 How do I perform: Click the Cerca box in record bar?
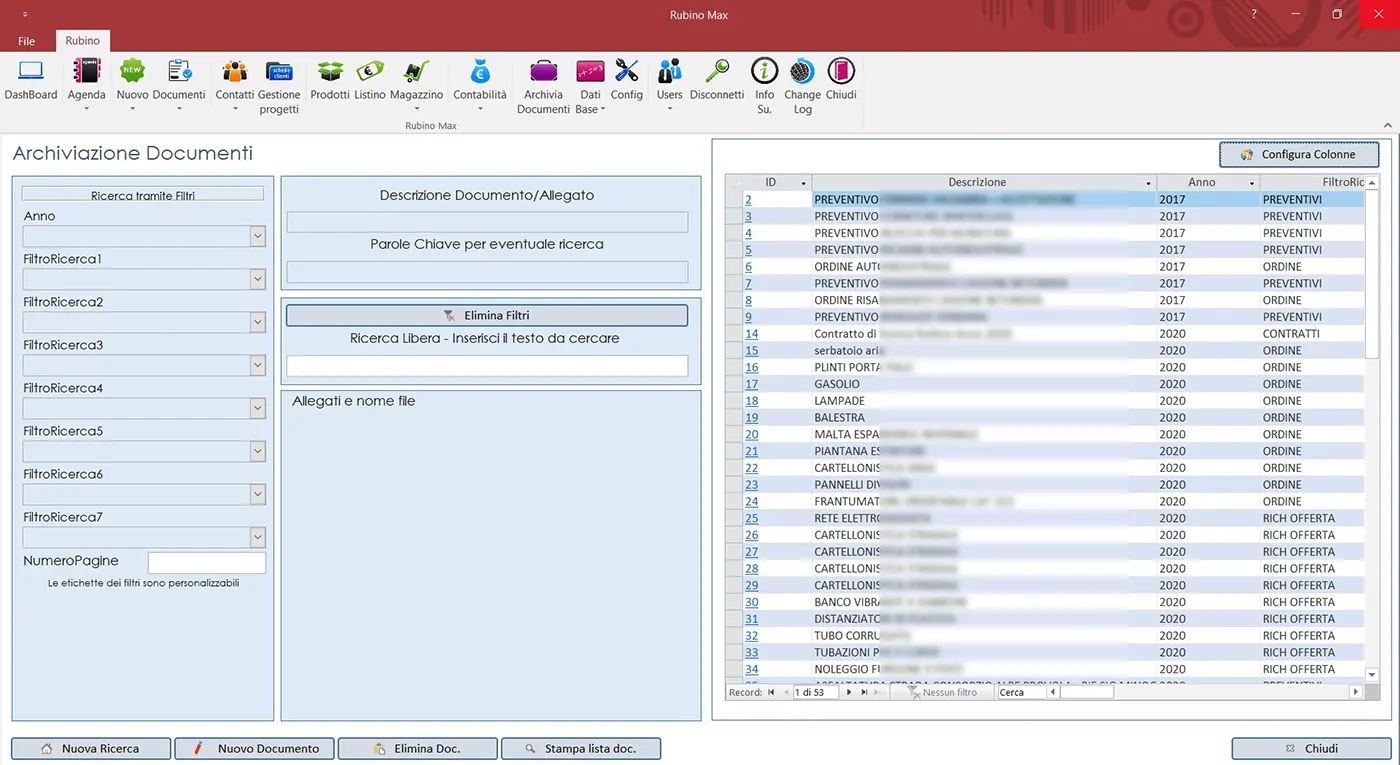1022,692
